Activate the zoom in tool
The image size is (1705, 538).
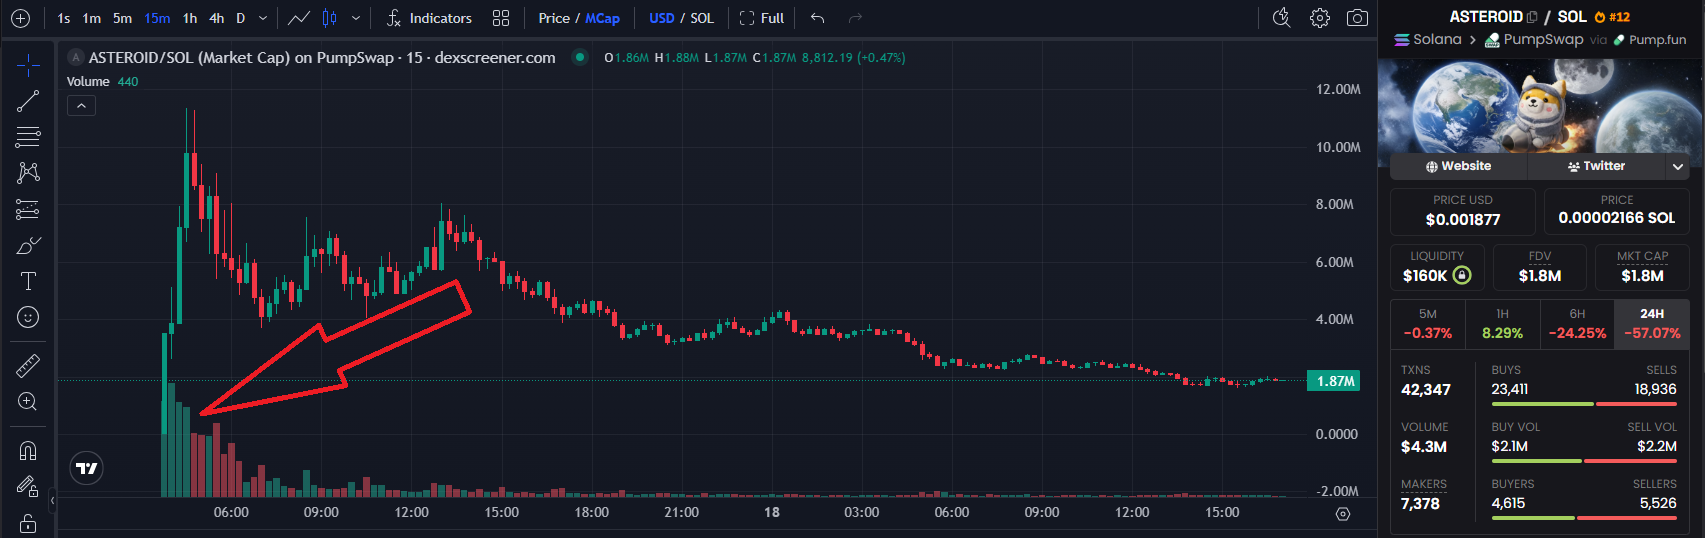[28, 402]
